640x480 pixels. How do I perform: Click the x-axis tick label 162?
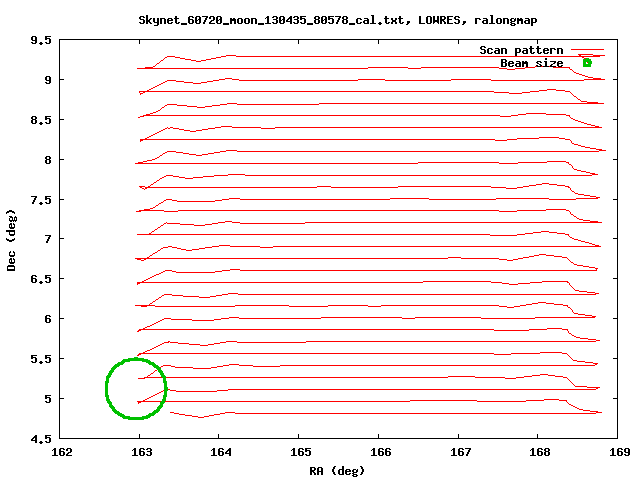pyautogui.click(x=62, y=452)
